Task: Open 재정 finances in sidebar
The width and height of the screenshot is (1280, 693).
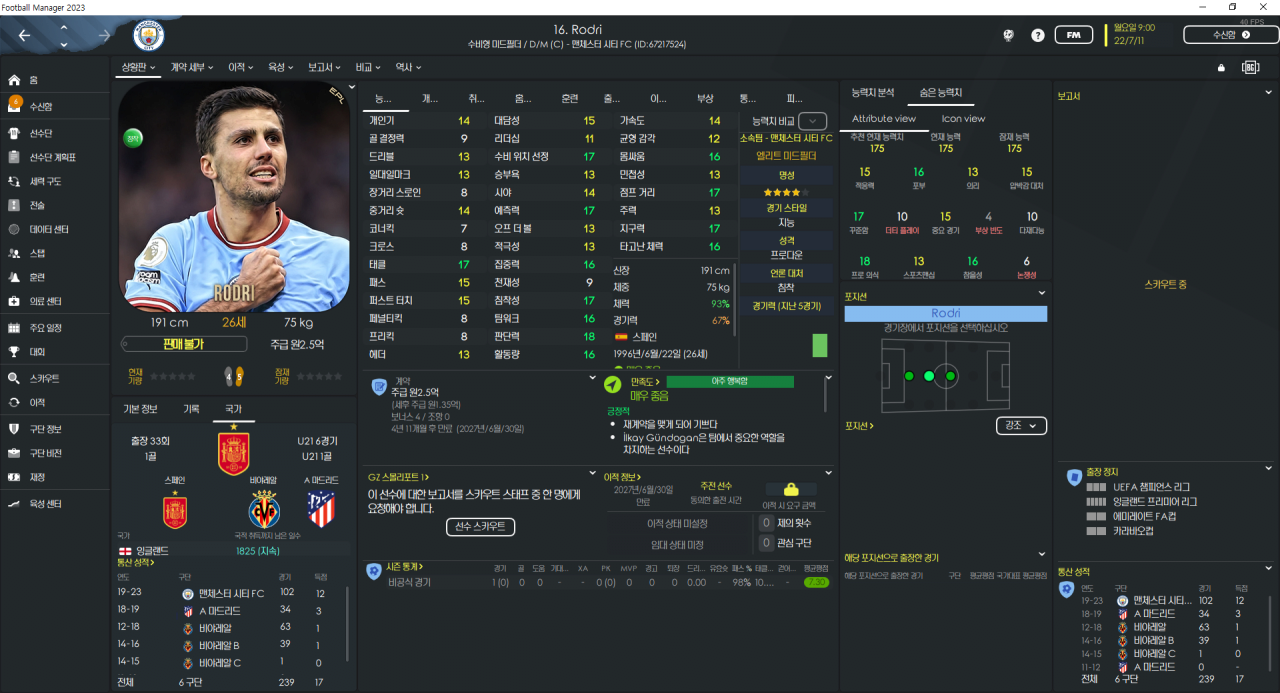Action: point(36,477)
